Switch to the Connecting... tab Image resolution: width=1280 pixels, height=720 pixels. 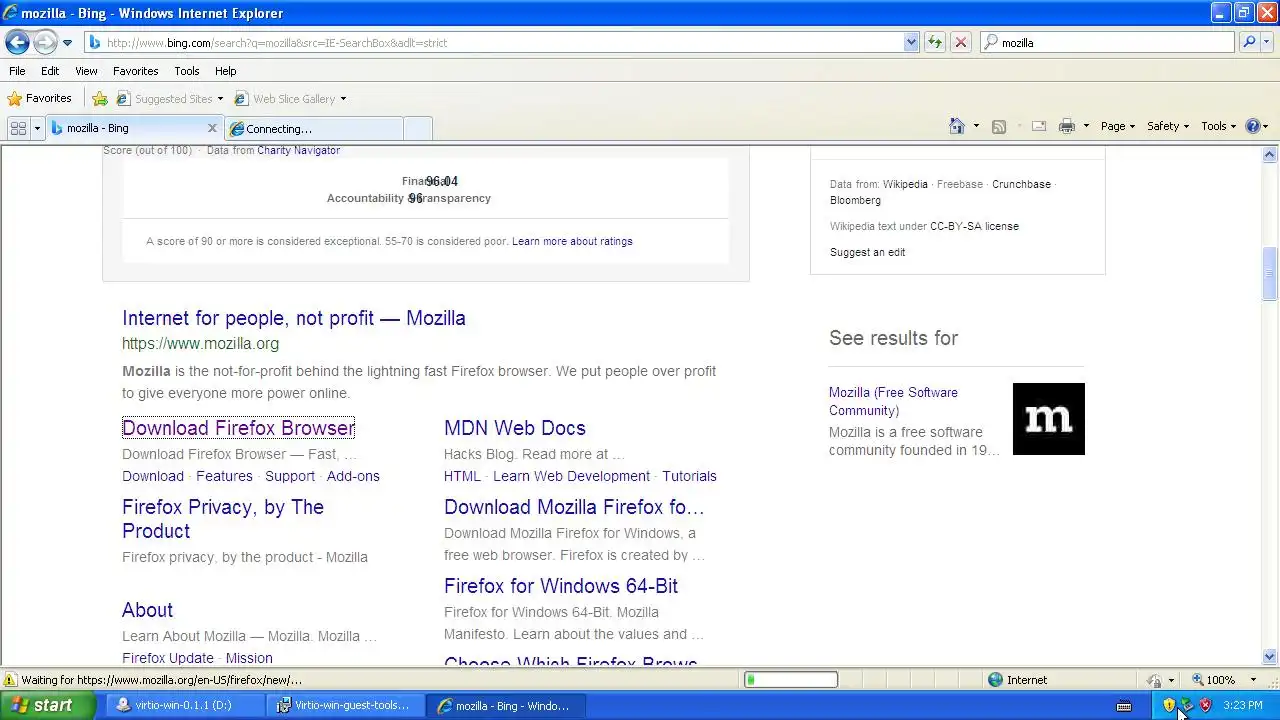tap(313, 129)
